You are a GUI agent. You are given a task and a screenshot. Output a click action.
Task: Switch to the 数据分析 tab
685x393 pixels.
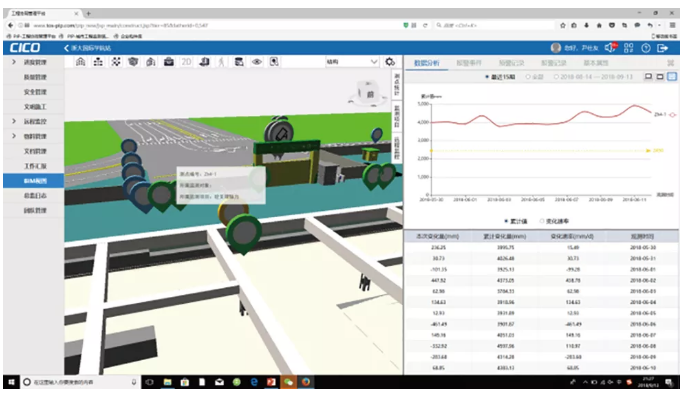[x=426, y=63]
